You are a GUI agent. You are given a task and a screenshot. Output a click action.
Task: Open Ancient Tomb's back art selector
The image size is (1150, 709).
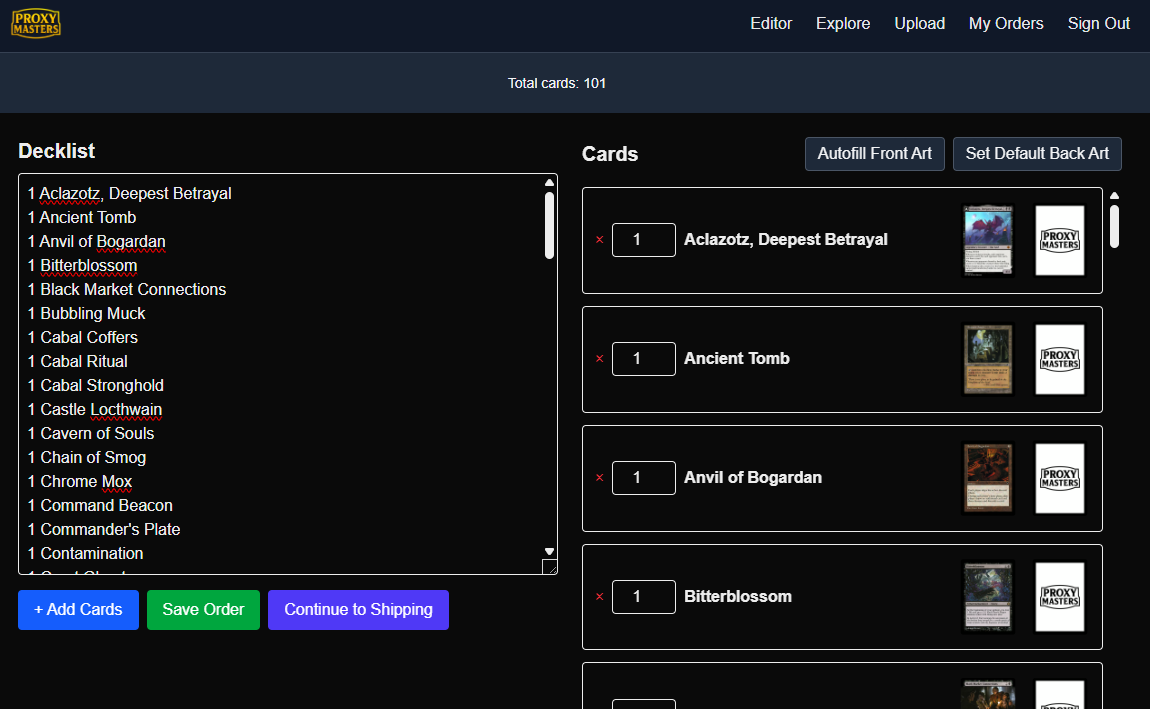(x=1059, y=359)
